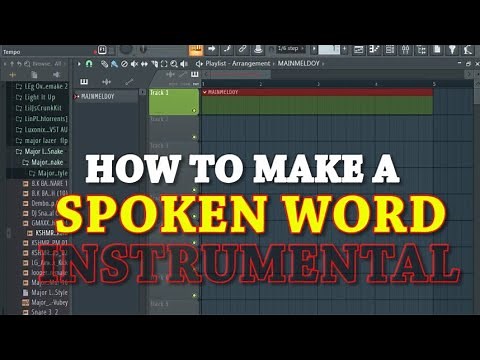Viewport: 480px width, 360px height.
Task: Click bar 4 on the timeline ruler
Action: pos(376,84)
